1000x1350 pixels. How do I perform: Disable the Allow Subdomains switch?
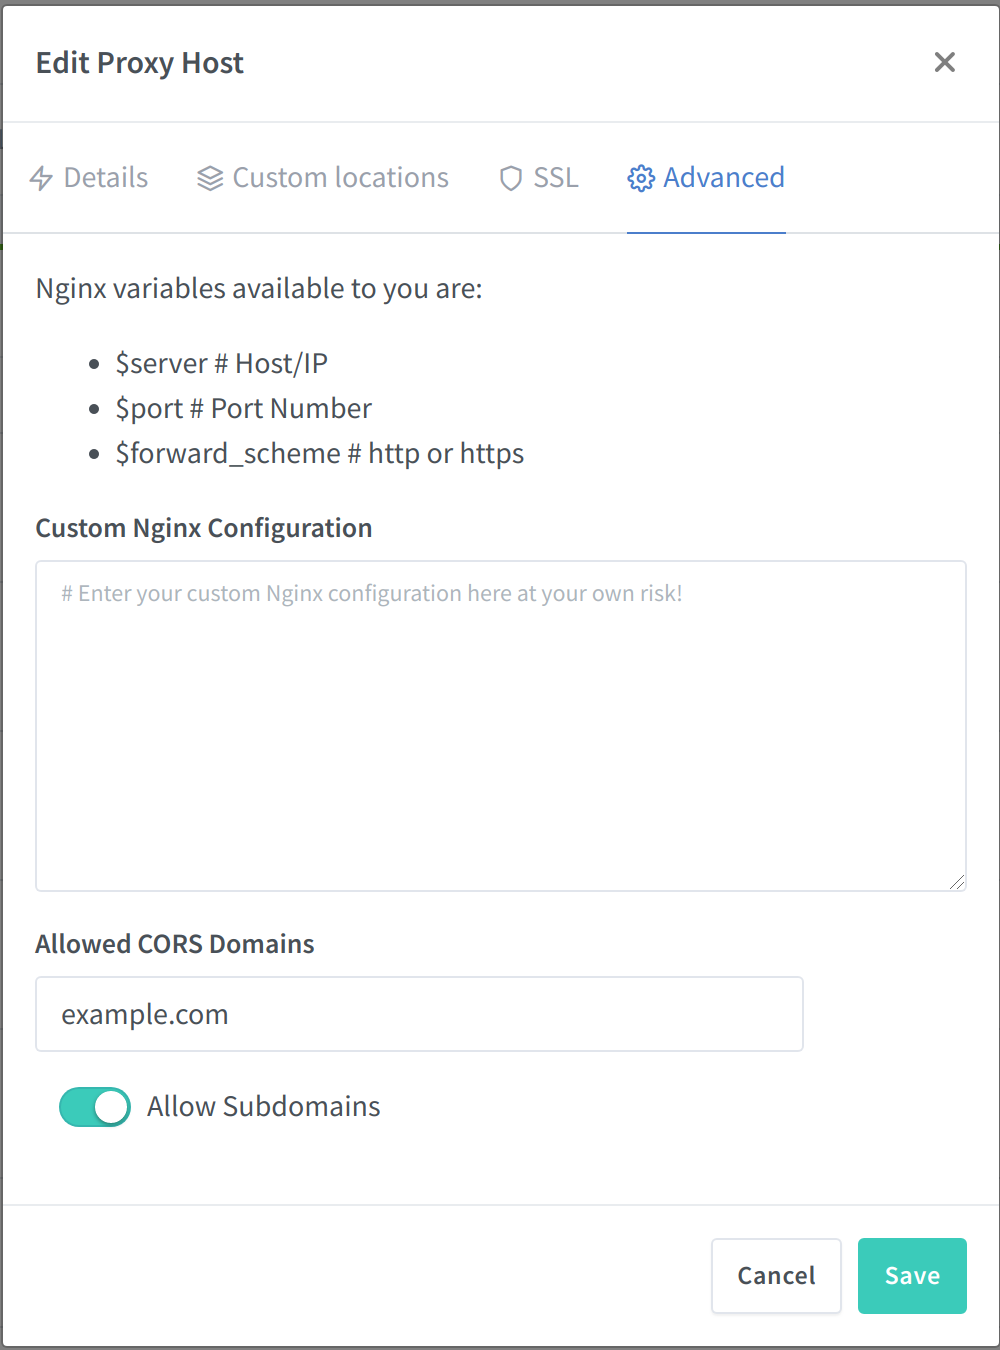(95, 1107)
